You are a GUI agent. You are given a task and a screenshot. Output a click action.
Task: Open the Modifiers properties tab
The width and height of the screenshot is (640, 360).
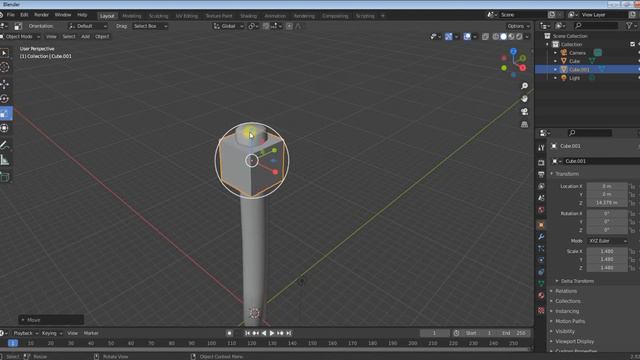pyautogui.click(x=541, y=237)
